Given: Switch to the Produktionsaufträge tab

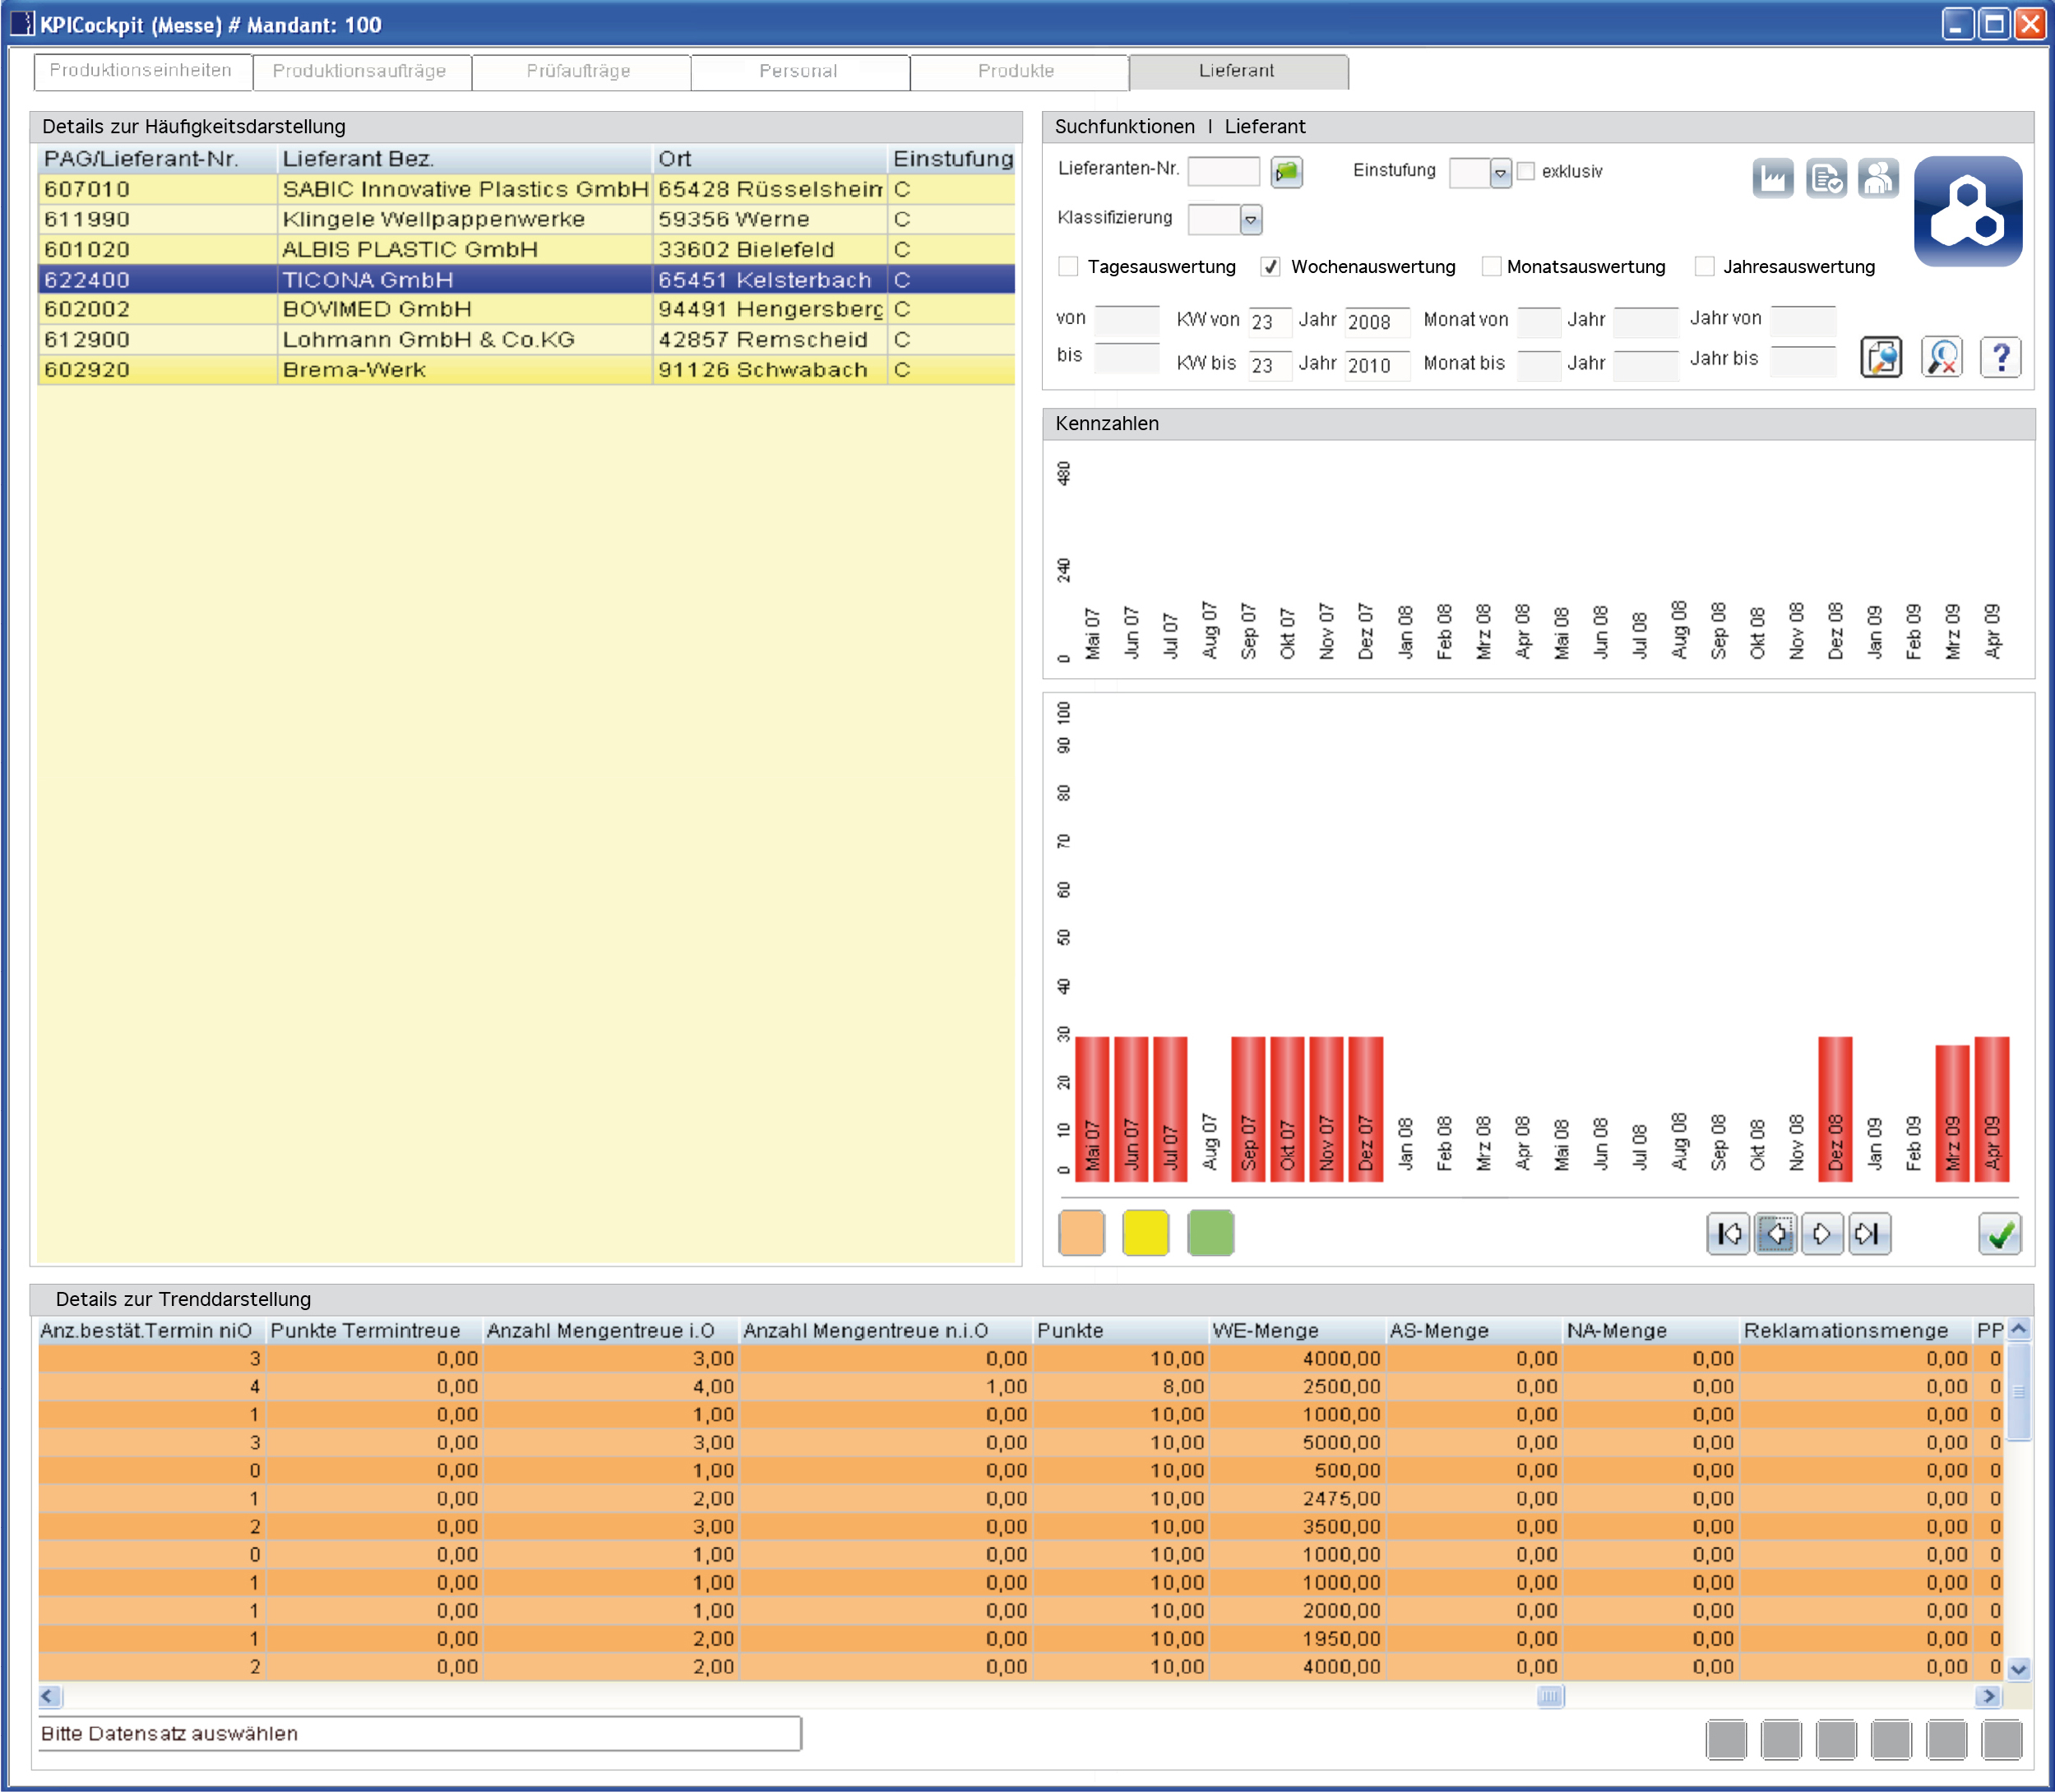Looking at the screenshot, I should 360,71.
